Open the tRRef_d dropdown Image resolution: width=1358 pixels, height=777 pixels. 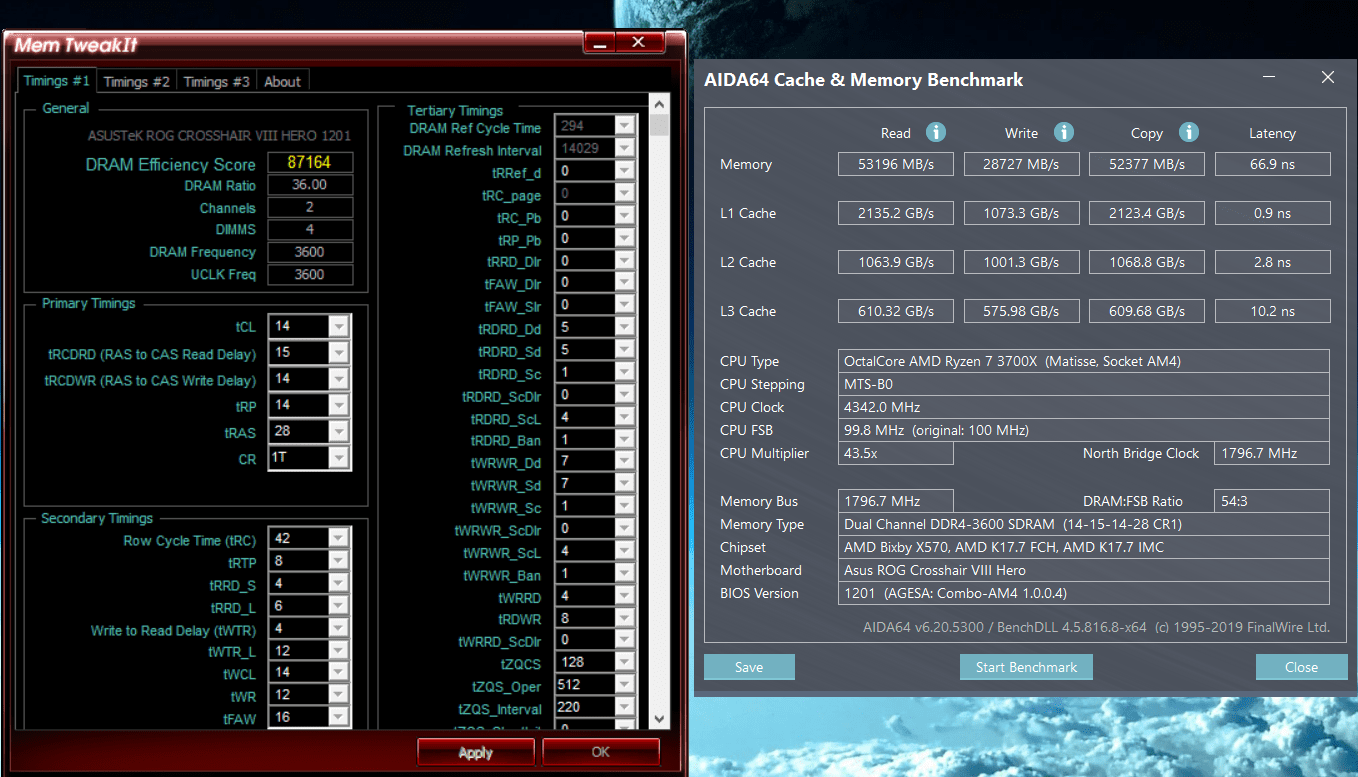pos(625,171)
